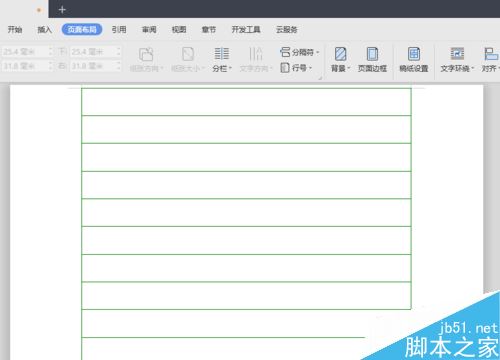
Task: Open the page setup dialog launcher
Action: [320, 78]
